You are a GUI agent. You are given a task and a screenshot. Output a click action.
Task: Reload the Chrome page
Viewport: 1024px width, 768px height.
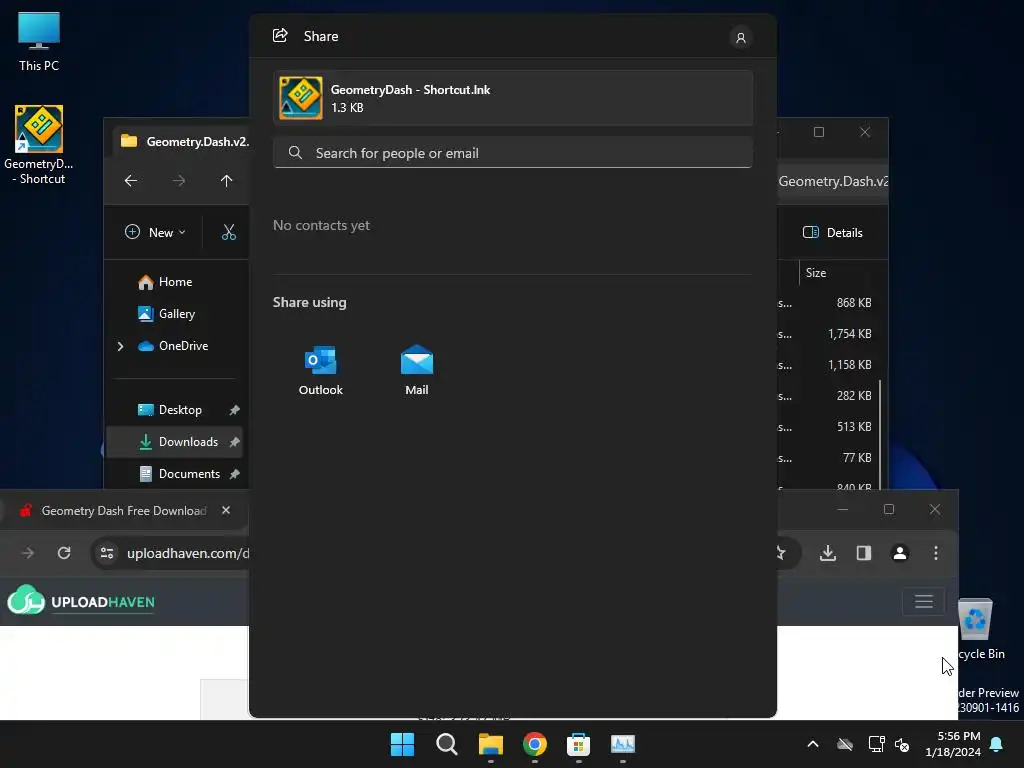coord(64,553)
